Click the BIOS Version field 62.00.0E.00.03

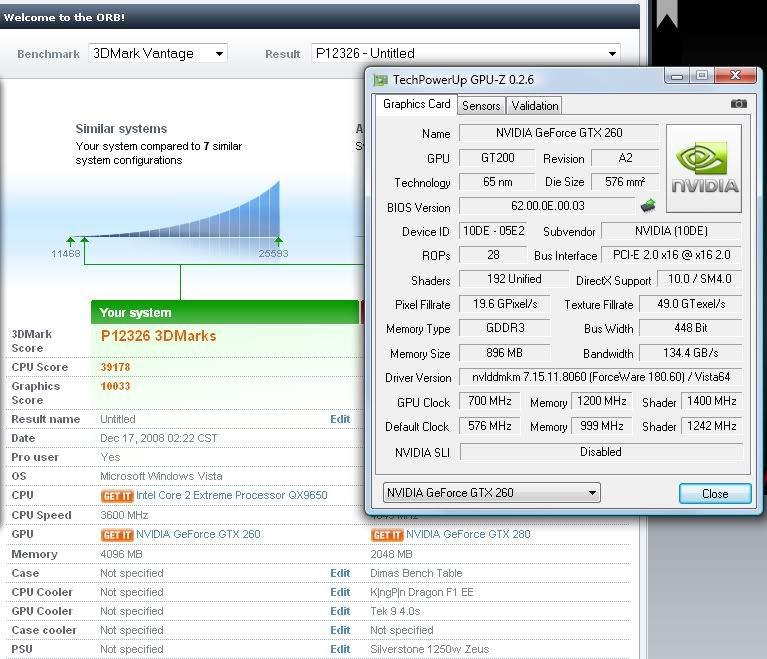pos(547,206)
